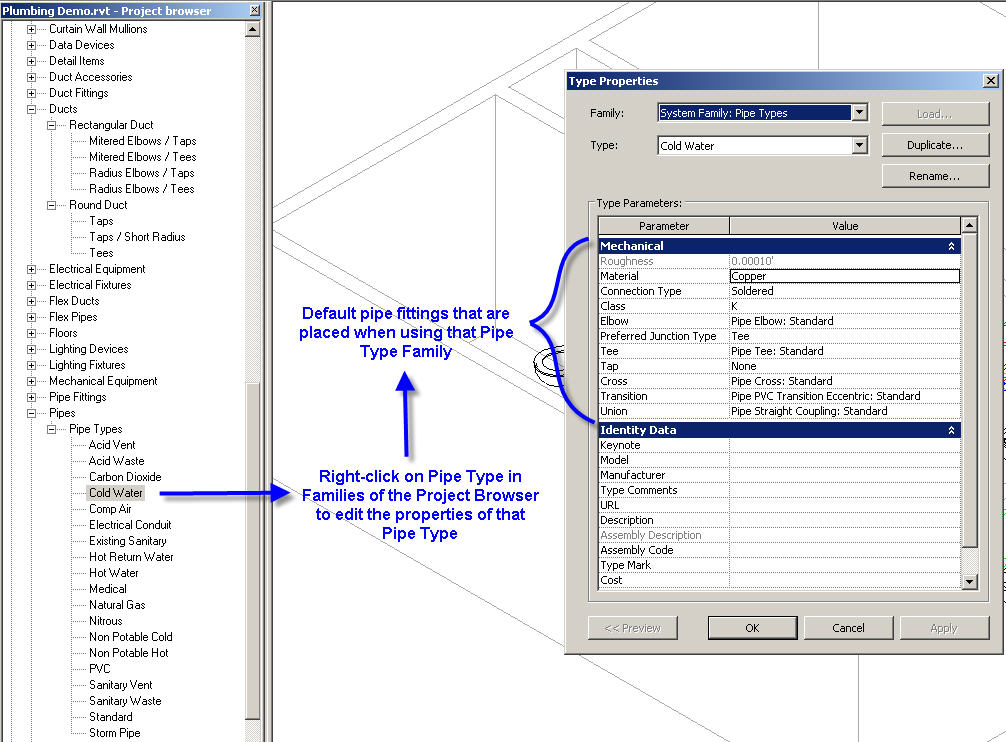This screenshot has height=742, width=1006.
Task: Select the Elbow value Pipe Elbow: Standard
Action: [x=845, y=321]
